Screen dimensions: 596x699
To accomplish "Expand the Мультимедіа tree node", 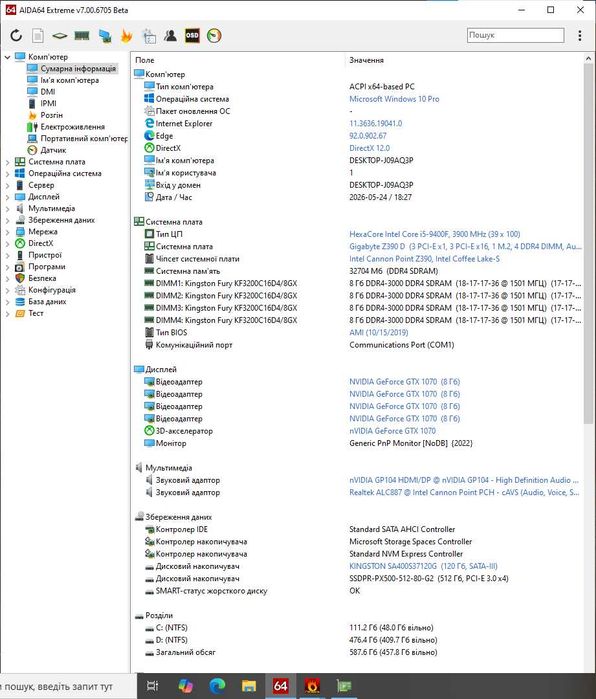I will click(8, 209).
